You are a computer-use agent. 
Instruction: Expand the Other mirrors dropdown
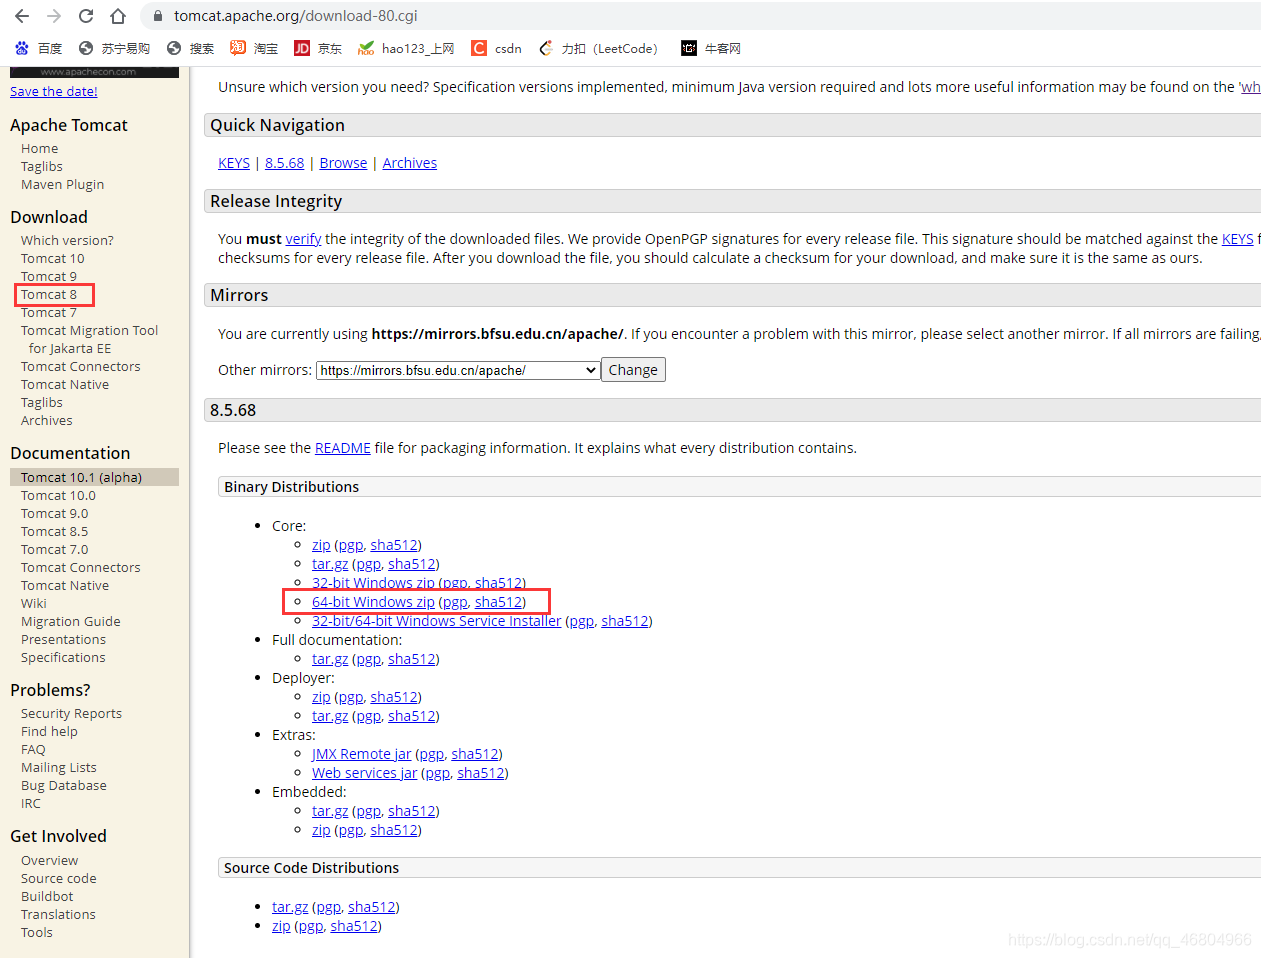[458, 370]
